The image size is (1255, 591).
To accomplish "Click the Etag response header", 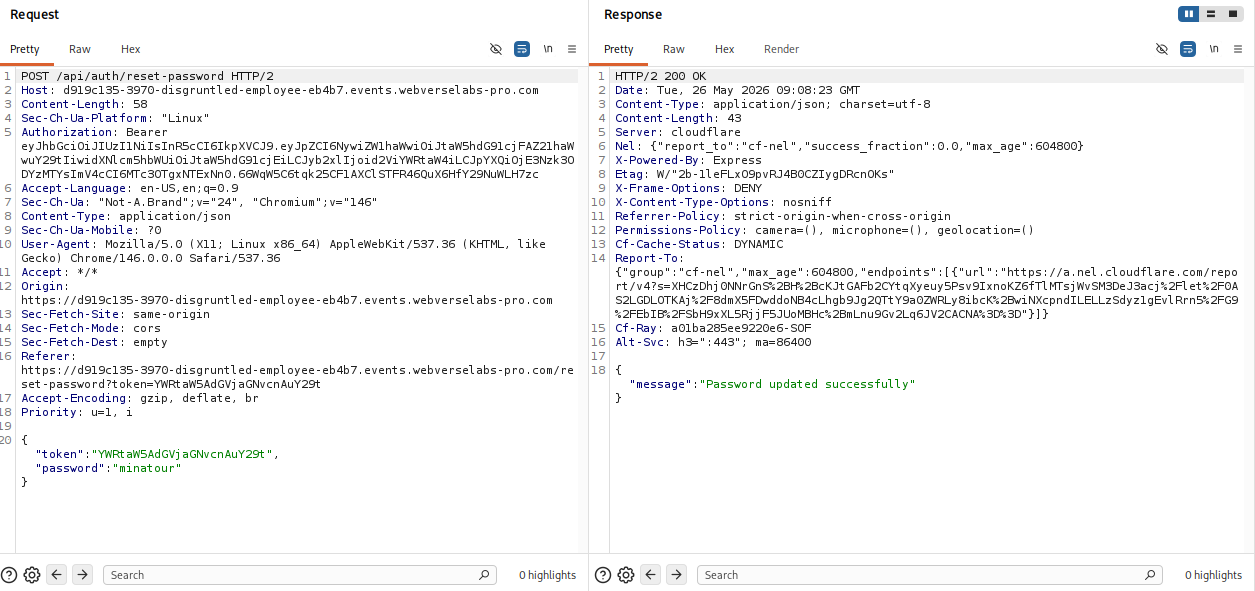I will click(755, 174).
